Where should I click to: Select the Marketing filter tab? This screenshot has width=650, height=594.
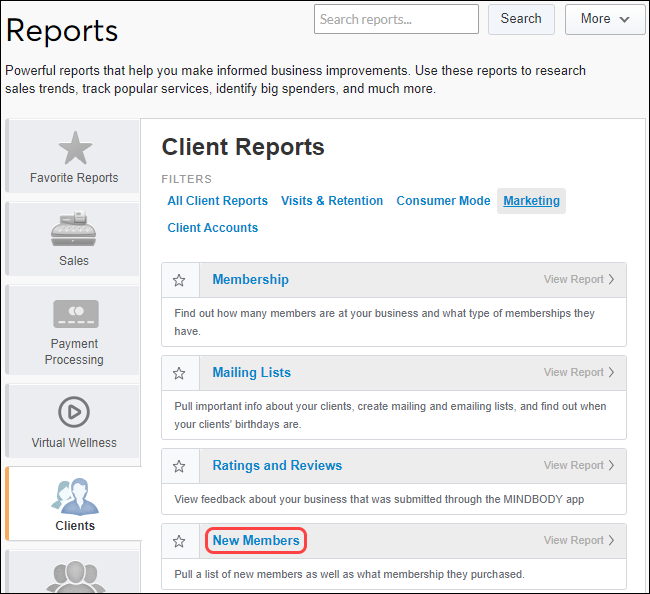(531, 201)
